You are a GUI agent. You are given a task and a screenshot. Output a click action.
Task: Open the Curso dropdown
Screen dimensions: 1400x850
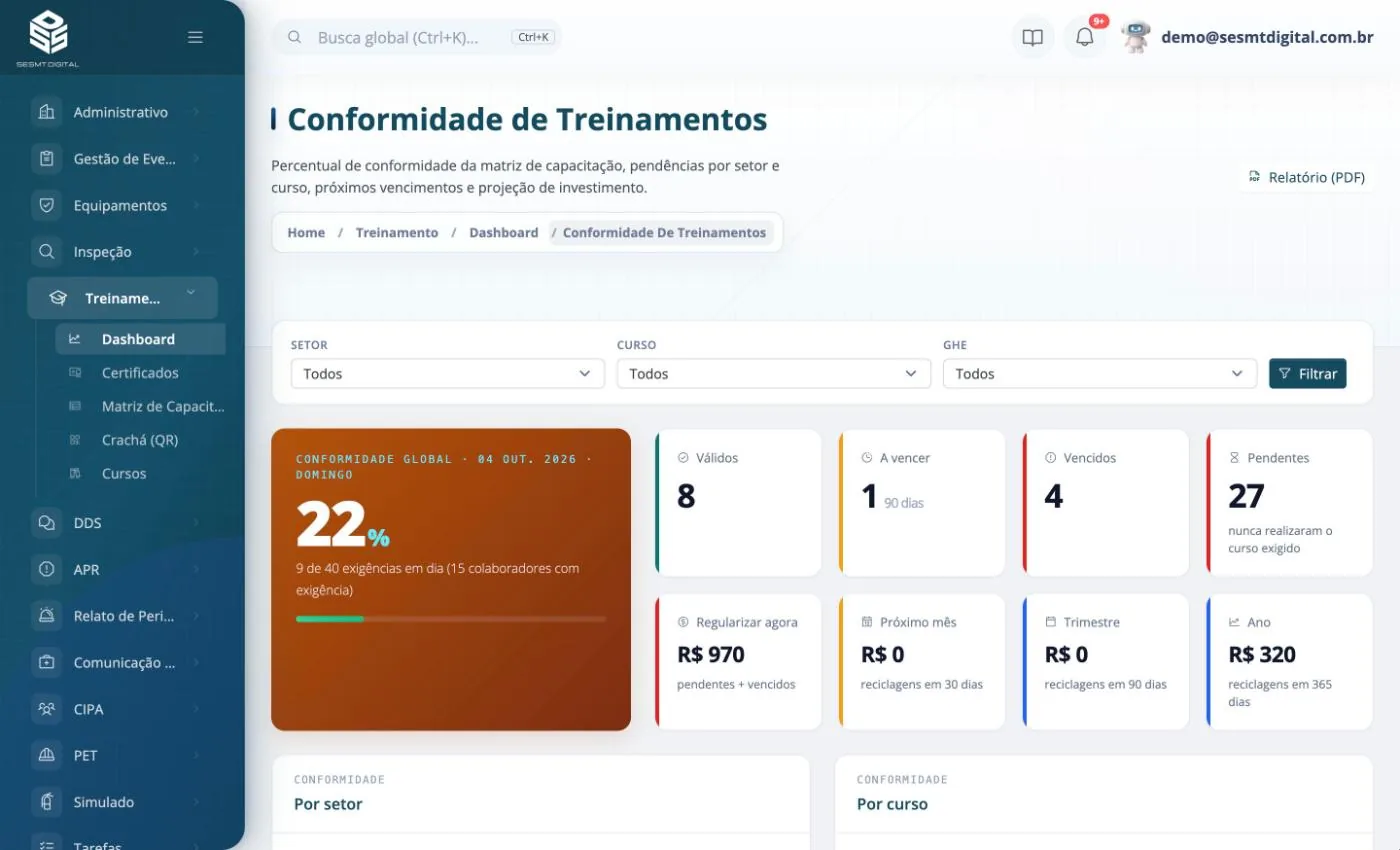(774, 373)
